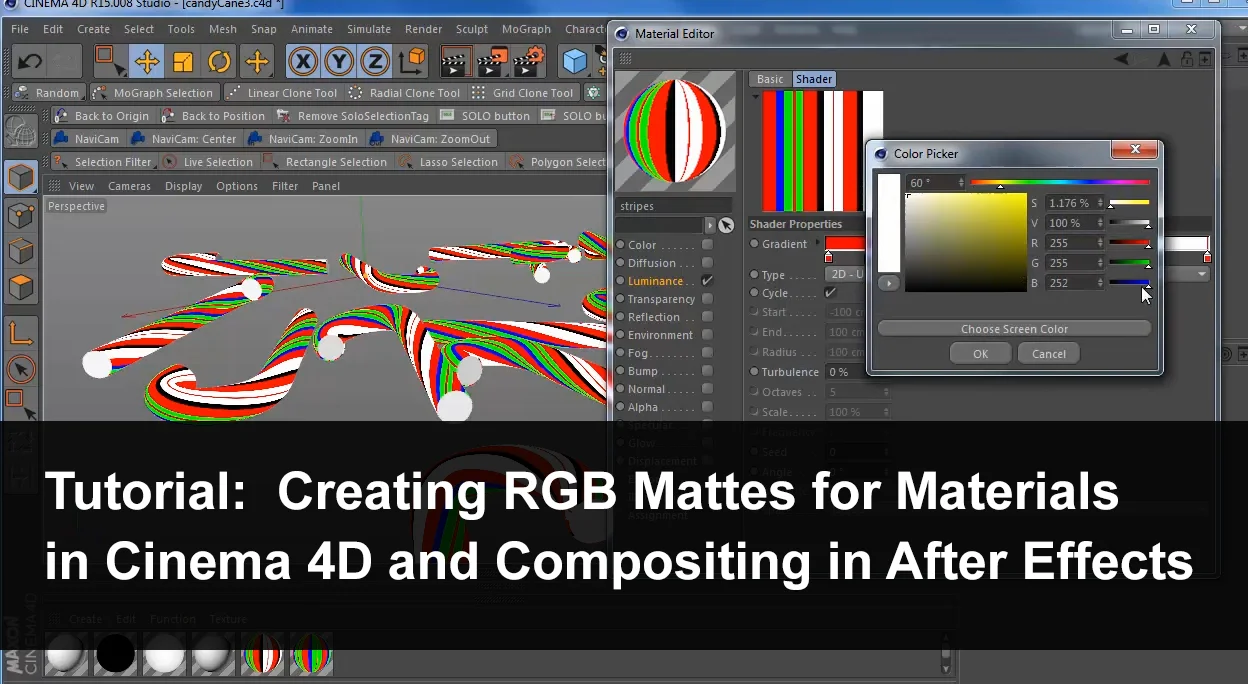Click Remove SoloSelectionTag
This screenshot has height=684, width=1248.
coord(353,116)
